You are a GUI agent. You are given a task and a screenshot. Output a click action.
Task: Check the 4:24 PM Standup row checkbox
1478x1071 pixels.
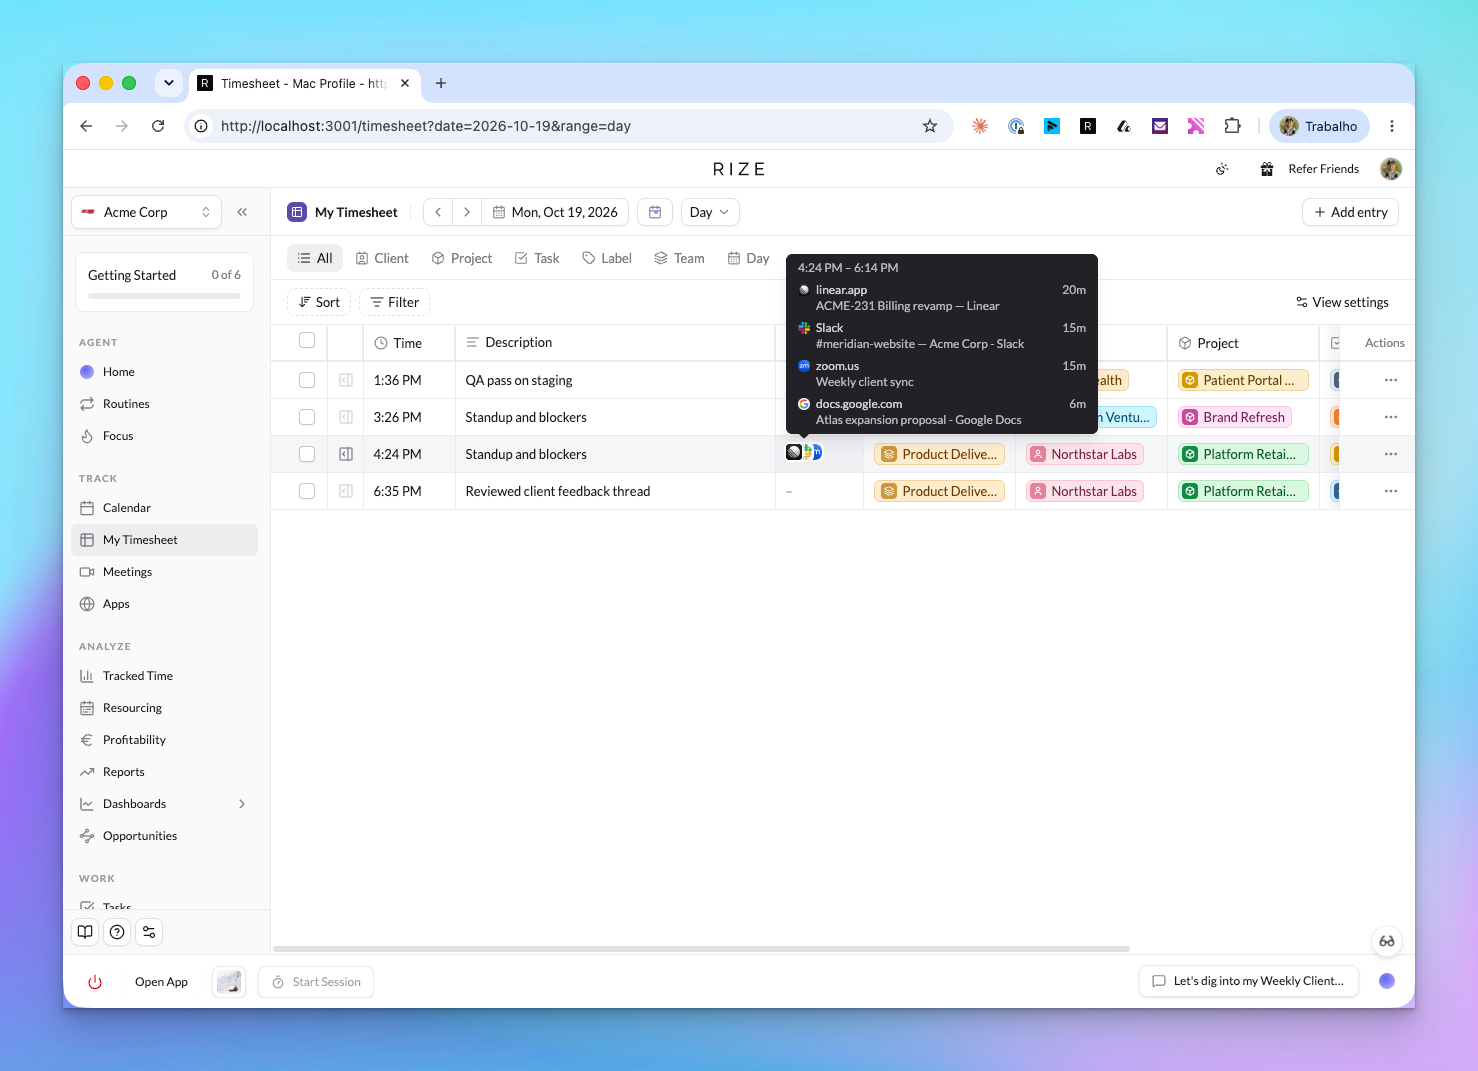click(307, 454)
